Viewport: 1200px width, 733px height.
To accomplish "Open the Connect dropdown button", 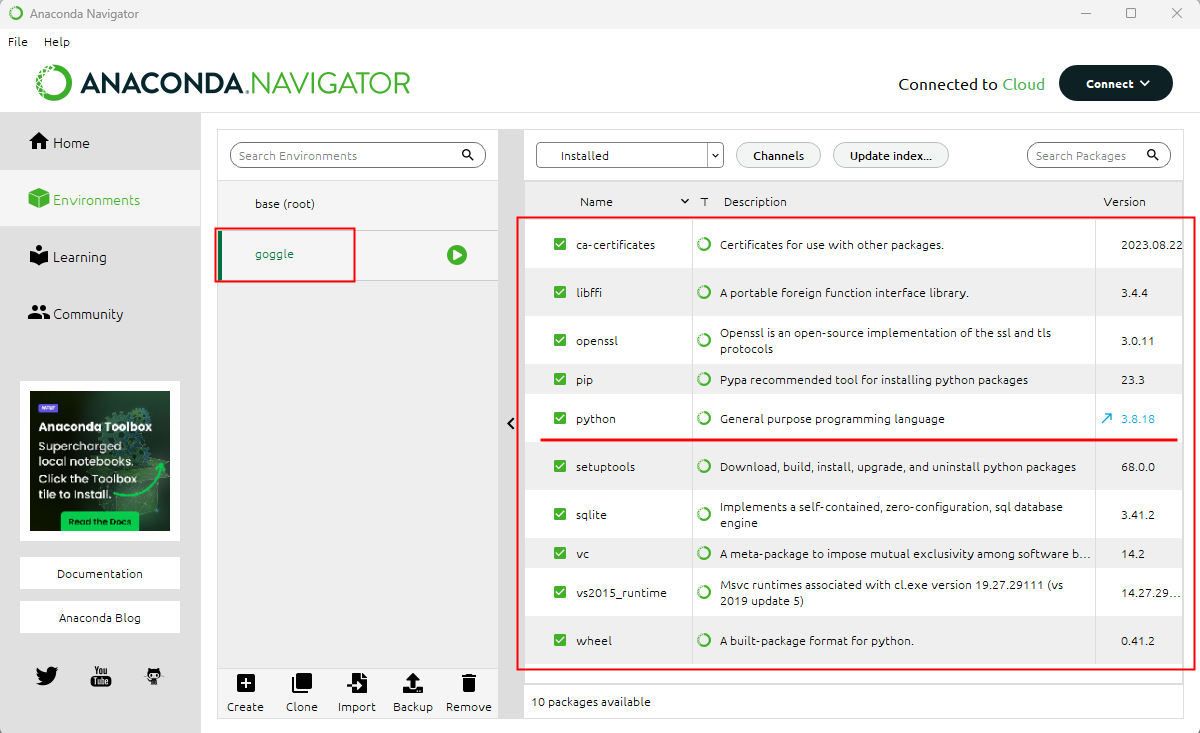I will tap(1116, 83).
